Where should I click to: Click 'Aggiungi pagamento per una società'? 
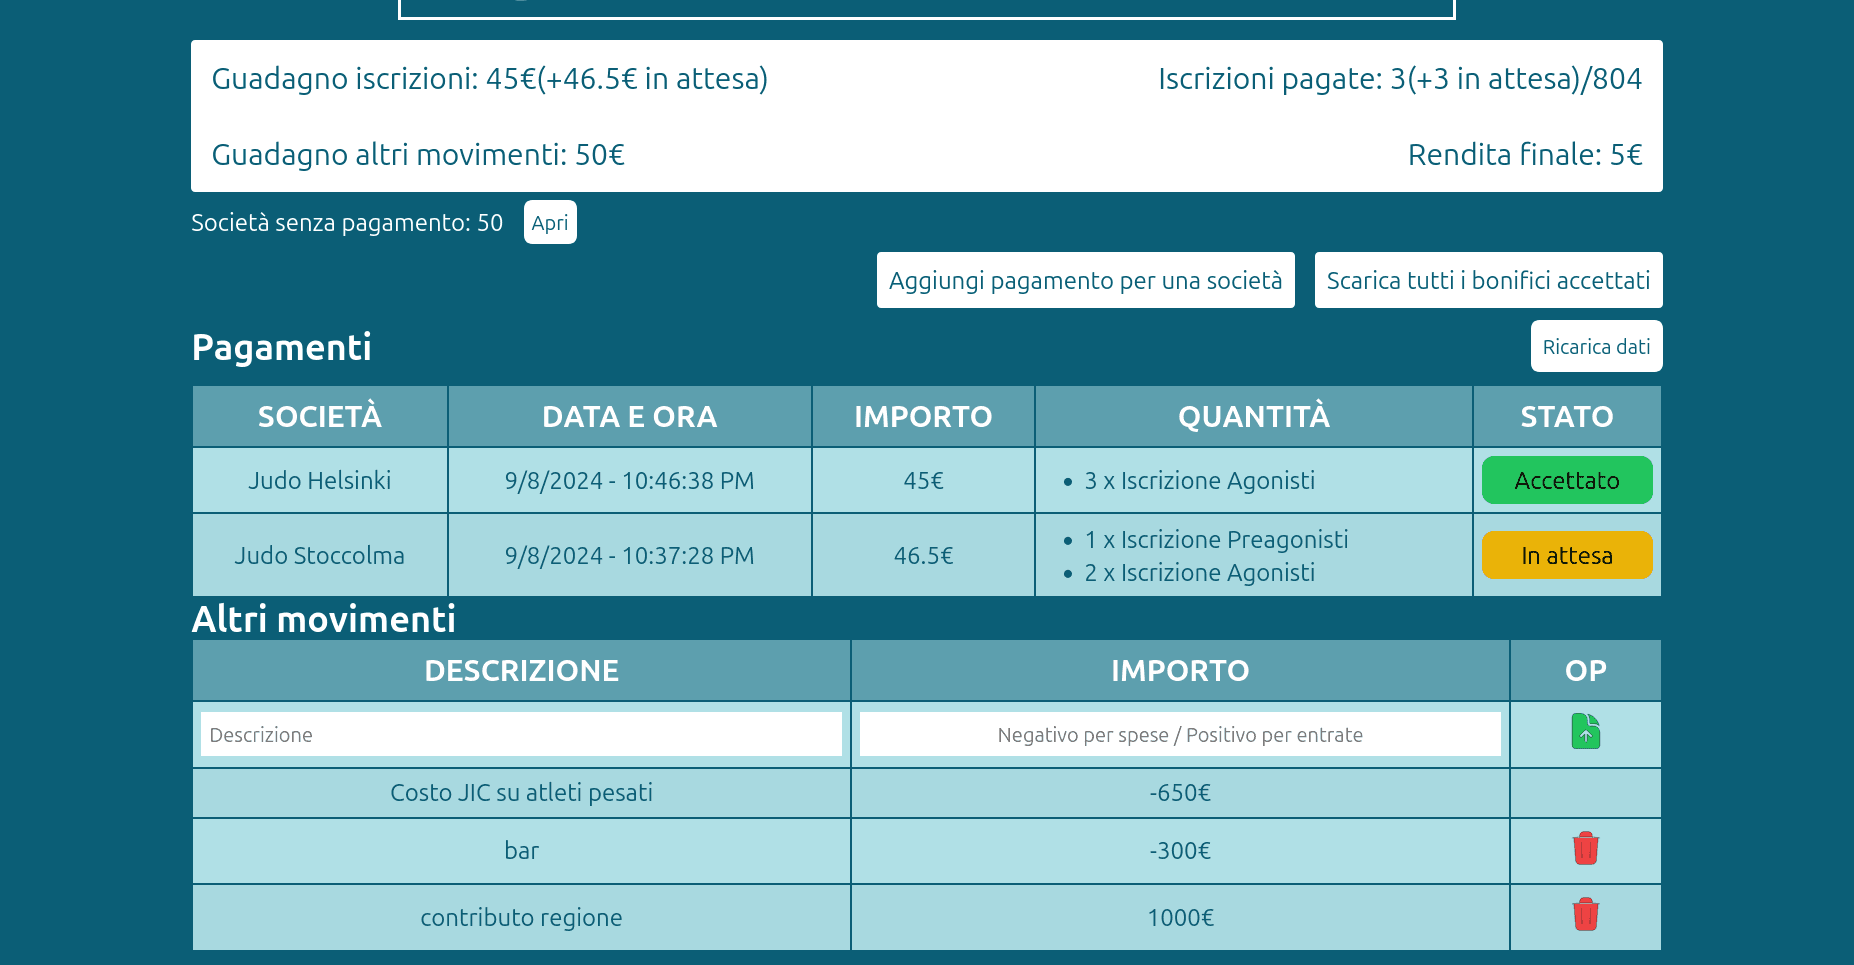1085,281
